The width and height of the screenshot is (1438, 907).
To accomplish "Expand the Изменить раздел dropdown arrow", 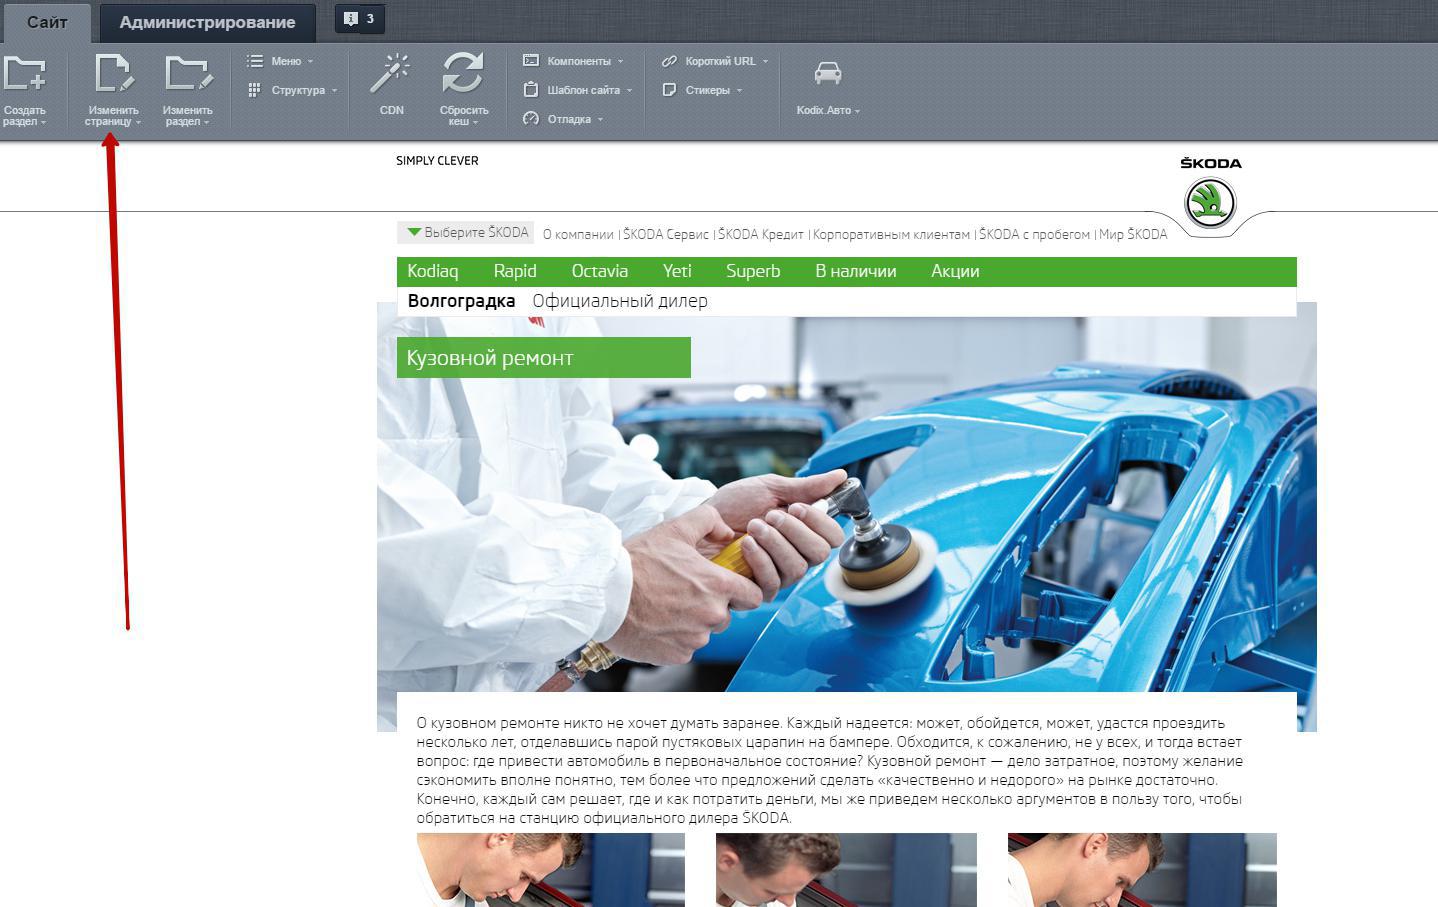I will coord(206,123).
